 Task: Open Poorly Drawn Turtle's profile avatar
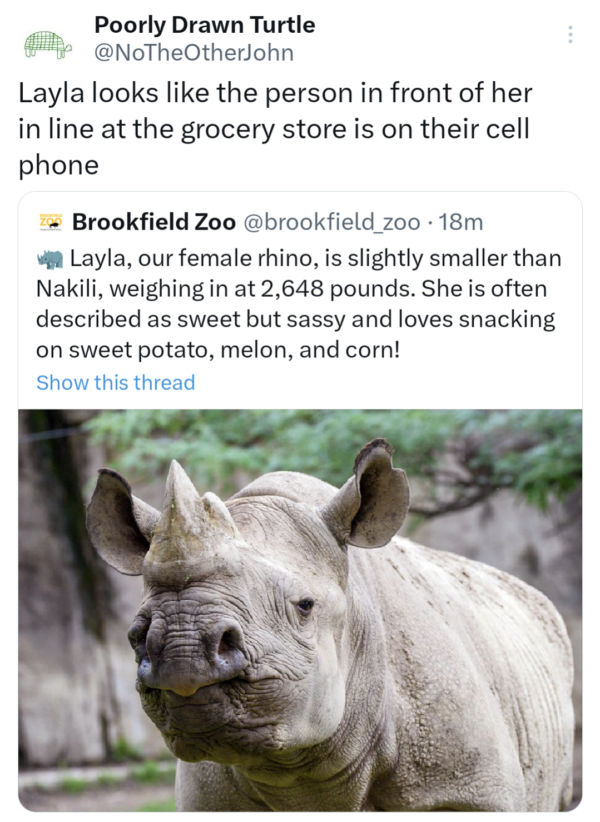pos(47,43)
